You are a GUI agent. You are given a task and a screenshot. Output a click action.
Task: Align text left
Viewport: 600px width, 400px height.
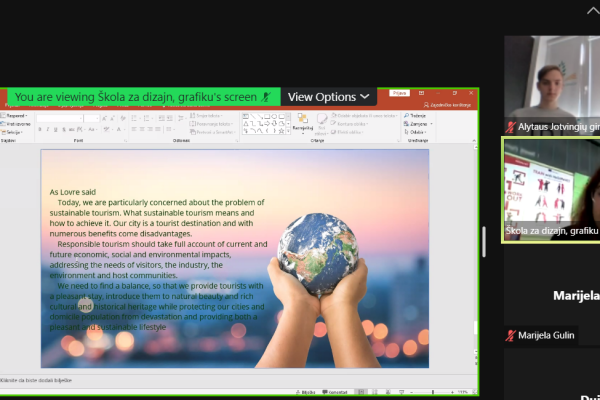pos(134,129)
